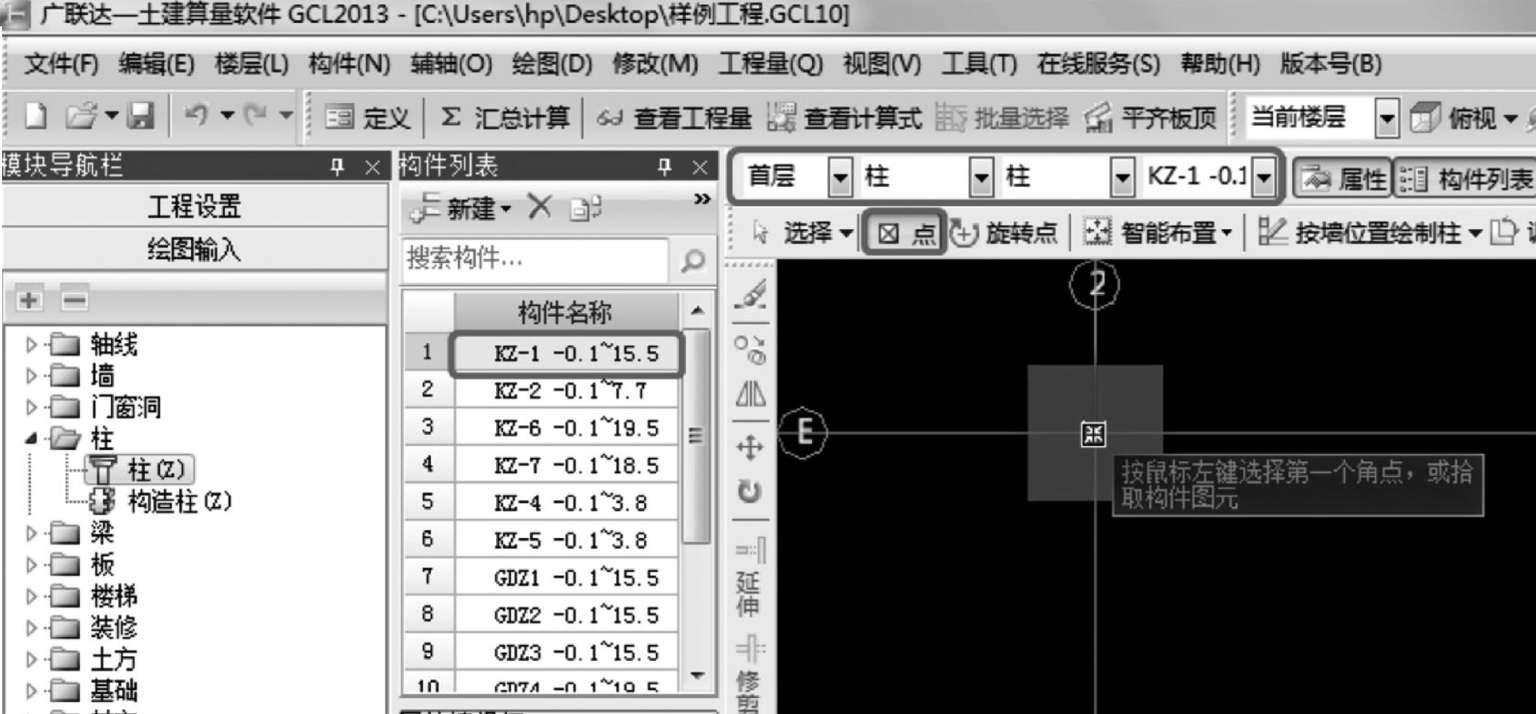Open the KZ-1 component dropdown in toolbar
This screenshot has height=714, width=1536.
click(x=1263, y=178)
